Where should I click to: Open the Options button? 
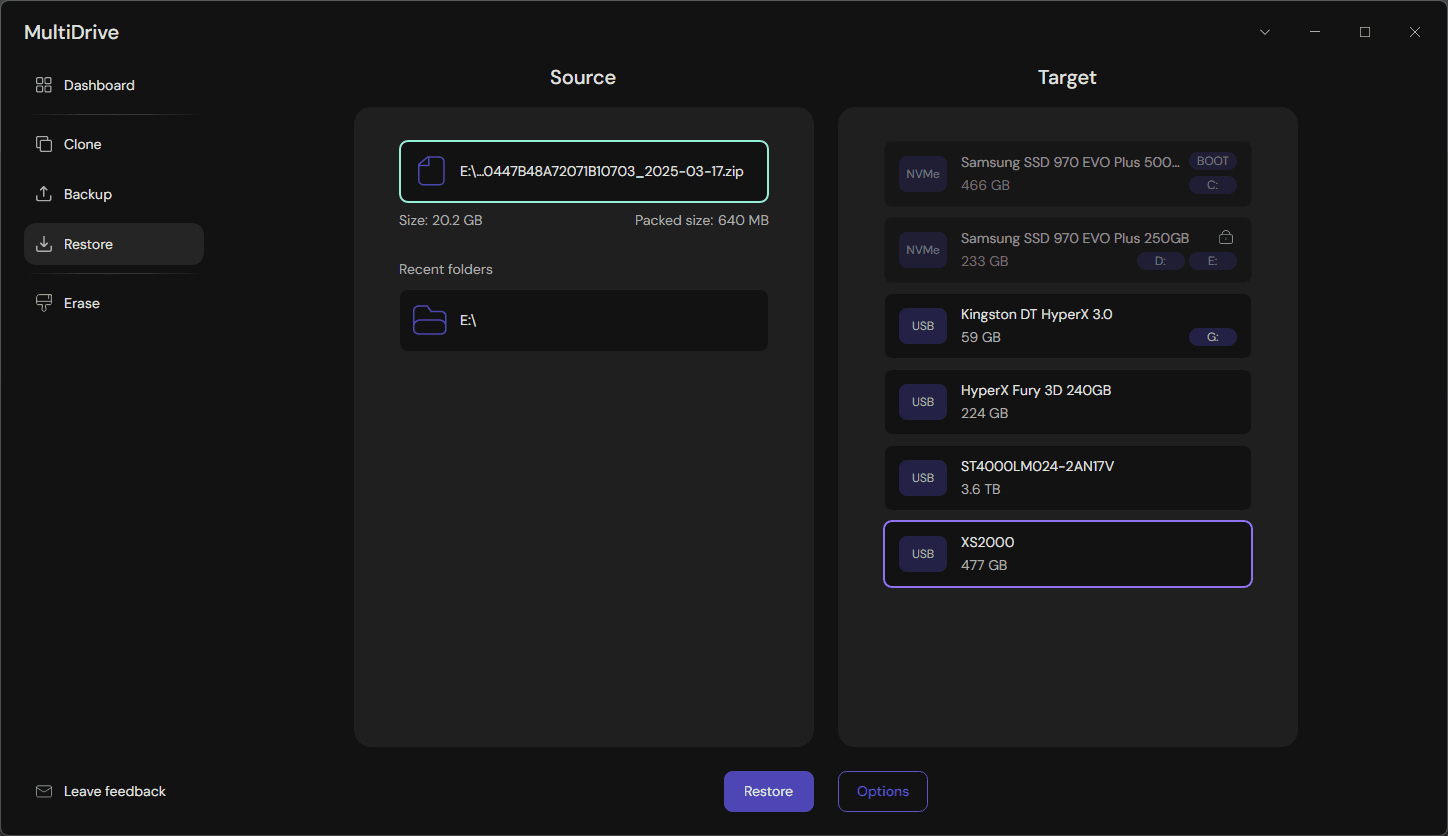tap(882, 791)
